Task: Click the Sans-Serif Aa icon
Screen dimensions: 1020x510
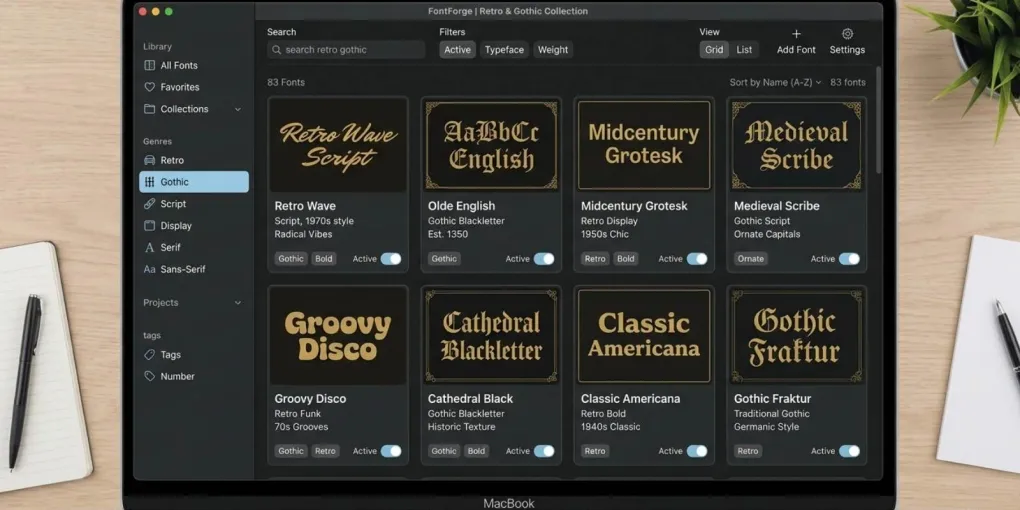Action: (150, 269)
